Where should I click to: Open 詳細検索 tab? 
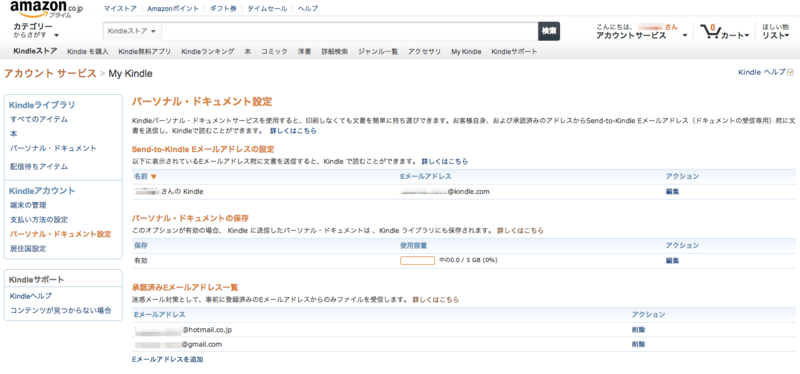(335, 52)
